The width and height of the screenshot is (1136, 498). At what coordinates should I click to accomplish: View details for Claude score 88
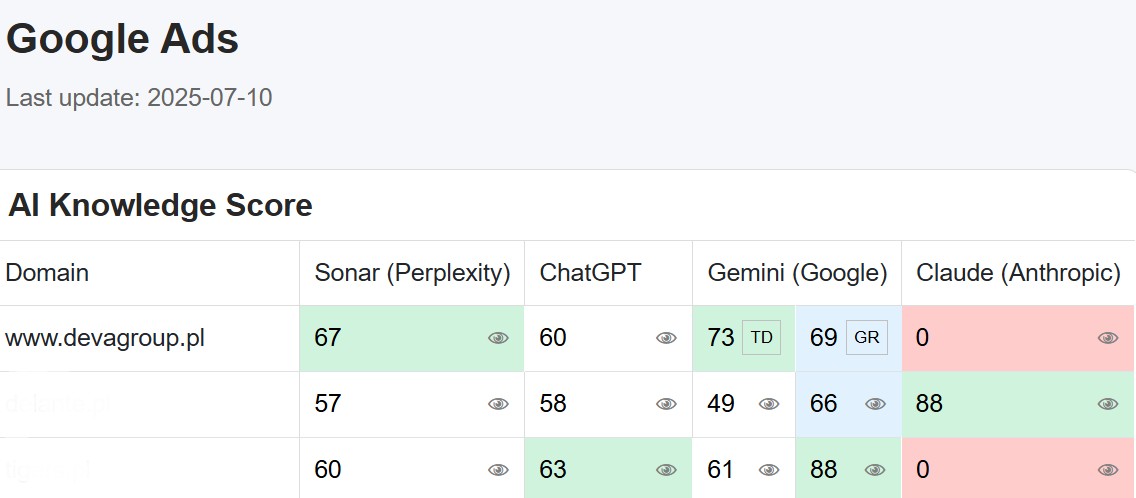1108,404
